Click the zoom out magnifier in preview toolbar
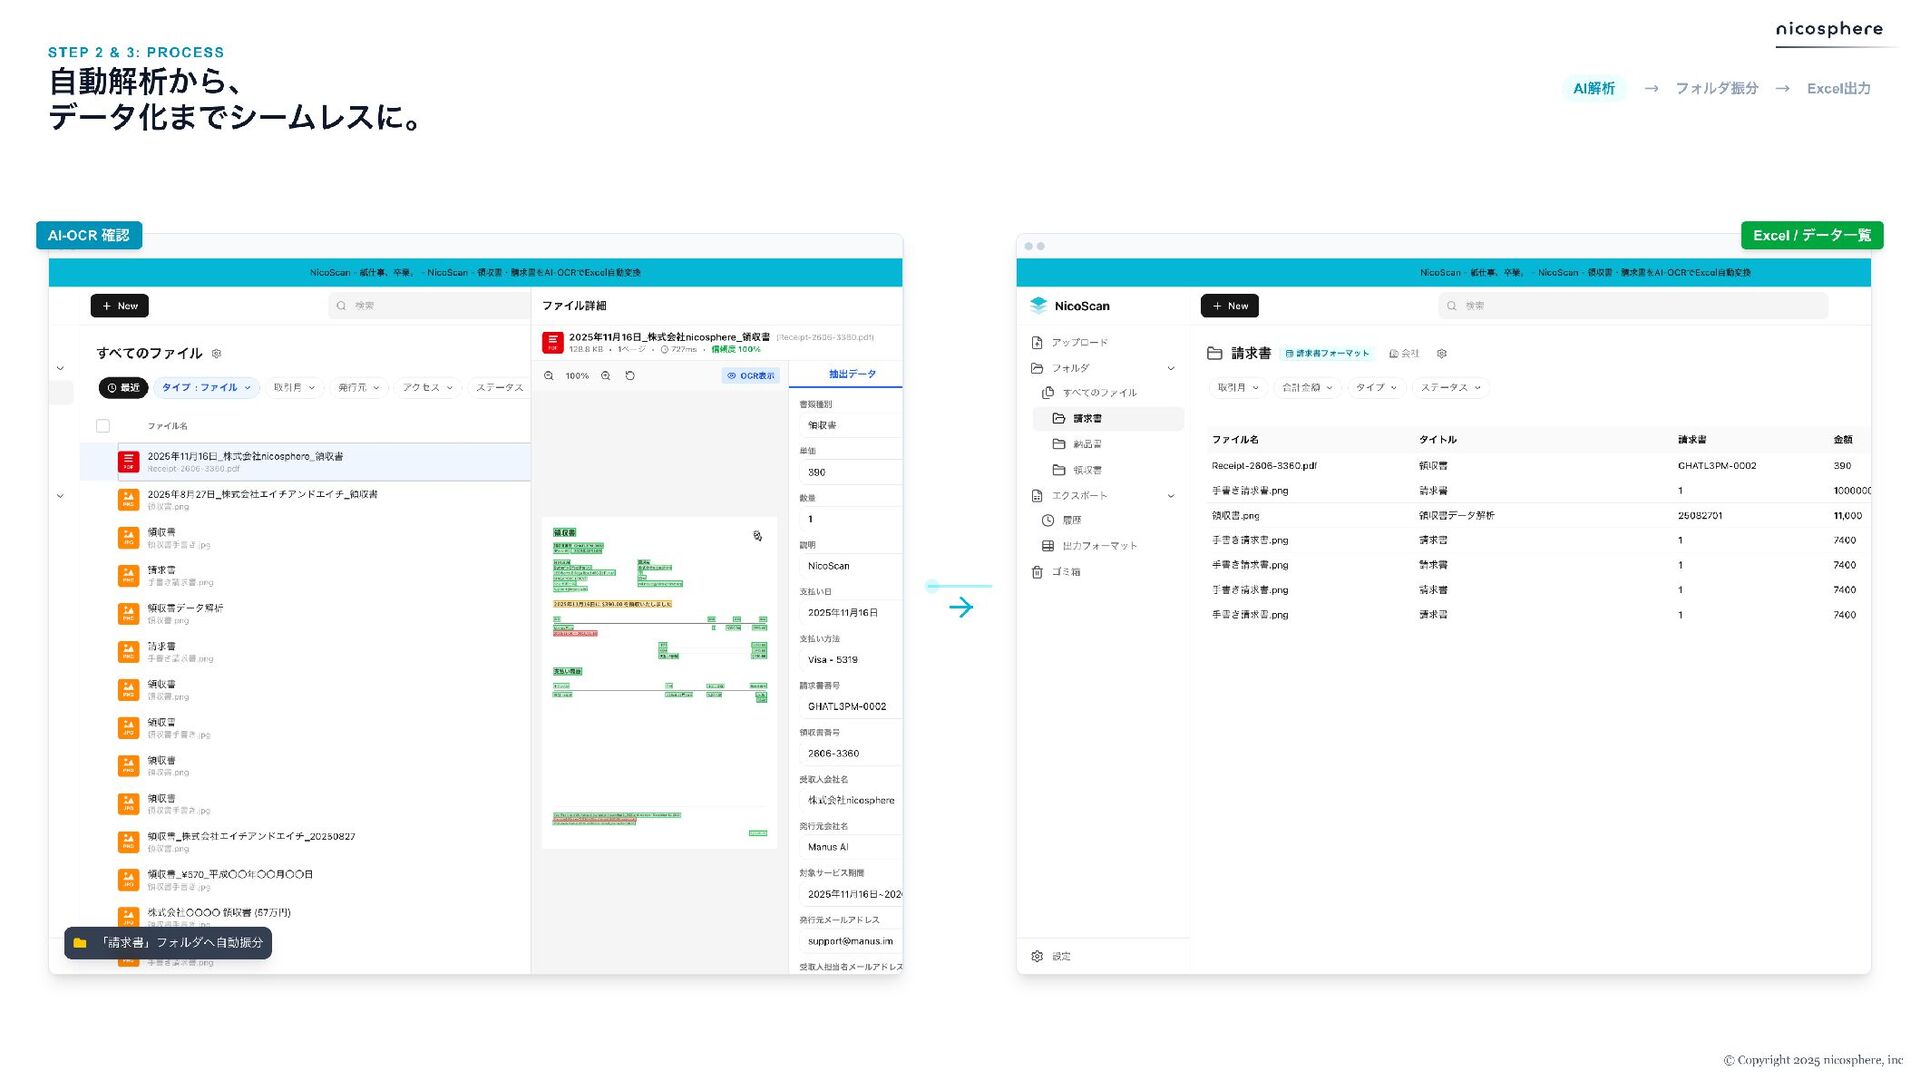 click(x=549, y=376)
